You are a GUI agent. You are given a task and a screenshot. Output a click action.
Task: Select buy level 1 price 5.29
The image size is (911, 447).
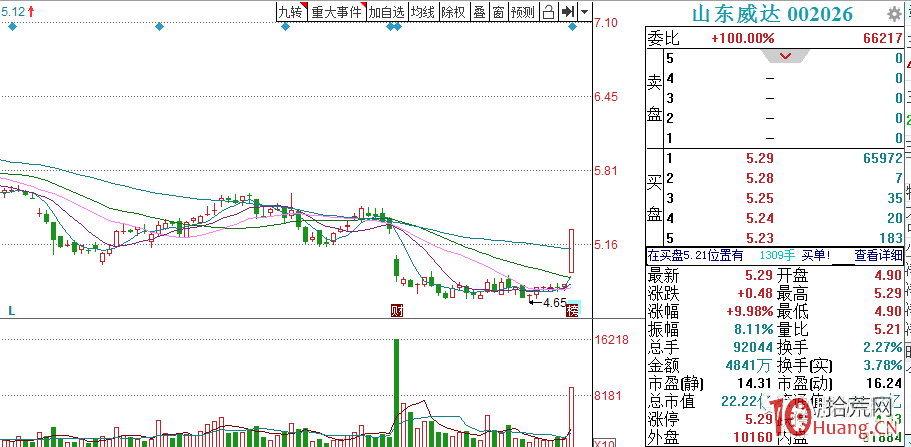[758, 158]
